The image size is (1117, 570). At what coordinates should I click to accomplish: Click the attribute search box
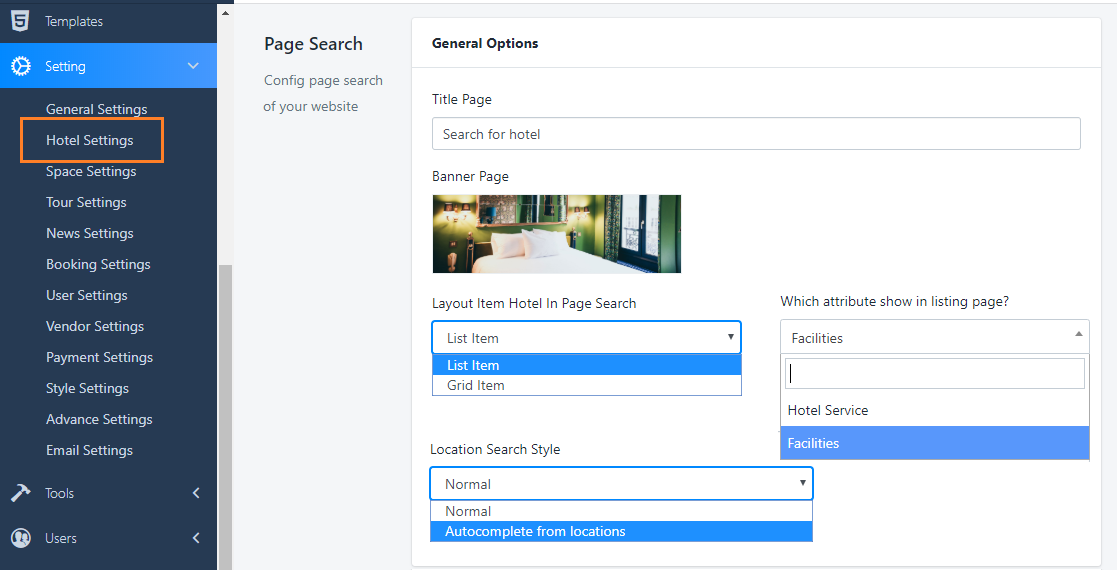click(934, 374)
